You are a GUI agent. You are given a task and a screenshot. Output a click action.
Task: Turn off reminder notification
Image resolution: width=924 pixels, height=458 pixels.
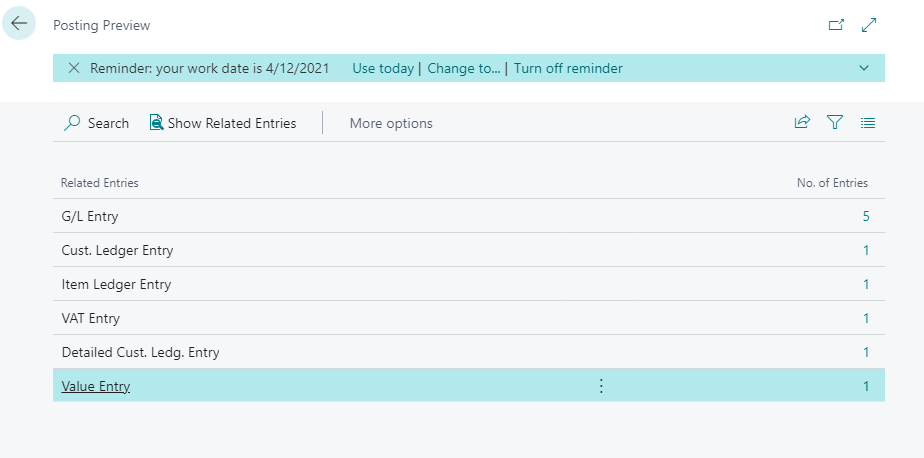click(x=568, y=68)
